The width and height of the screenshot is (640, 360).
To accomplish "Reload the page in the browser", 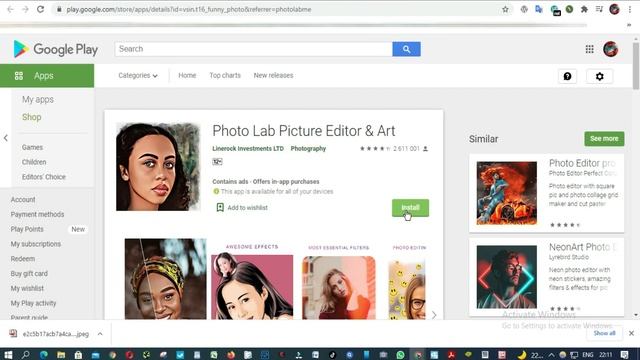I will [x=40, y=9].
